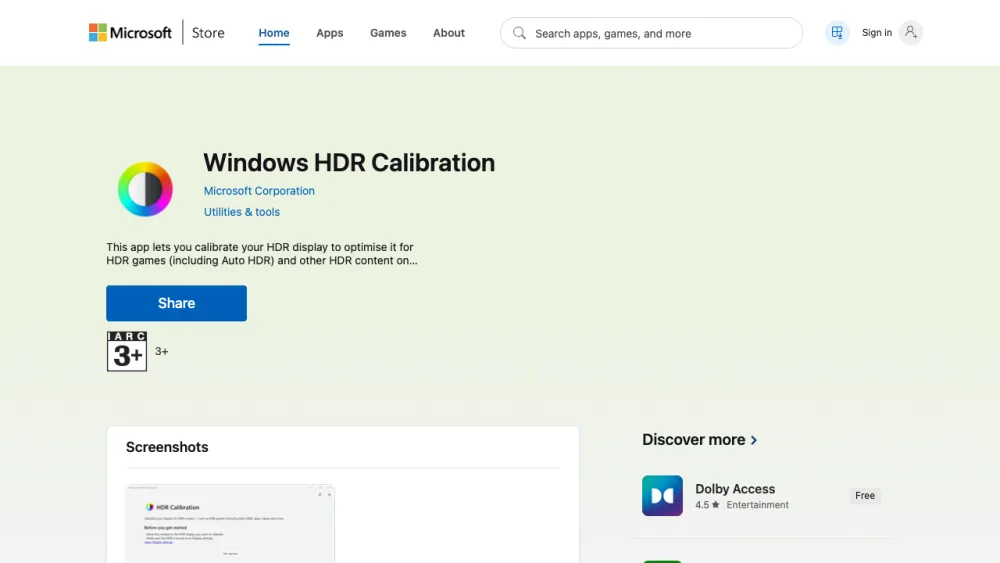The width and height of the screenshot is (1000, 563).
Task: Click the Sign in link
Action: [876, 33]
